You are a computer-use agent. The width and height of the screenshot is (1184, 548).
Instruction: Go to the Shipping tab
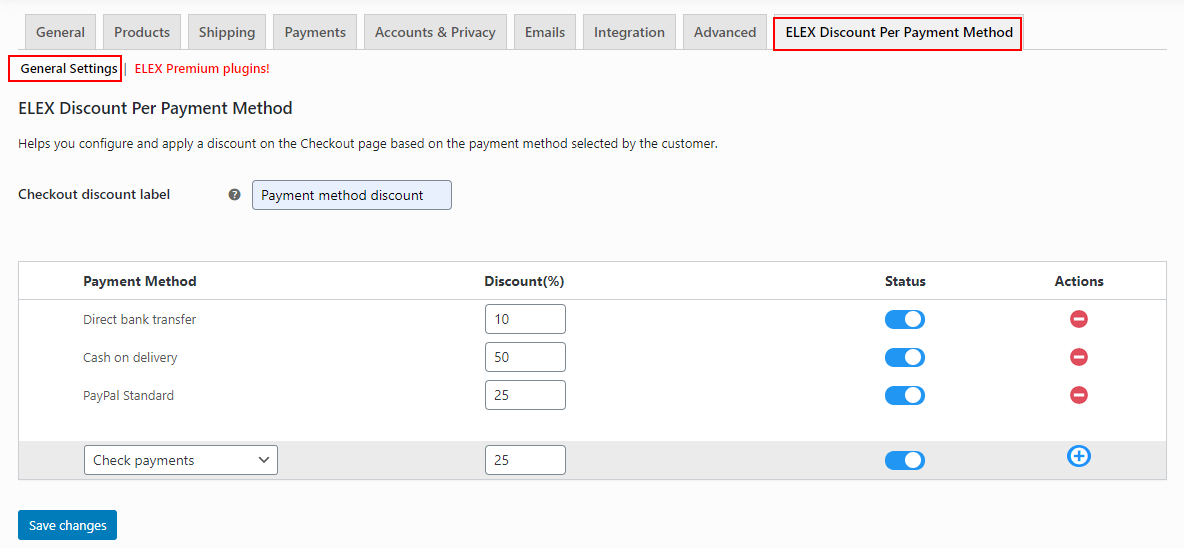[227, 32]
